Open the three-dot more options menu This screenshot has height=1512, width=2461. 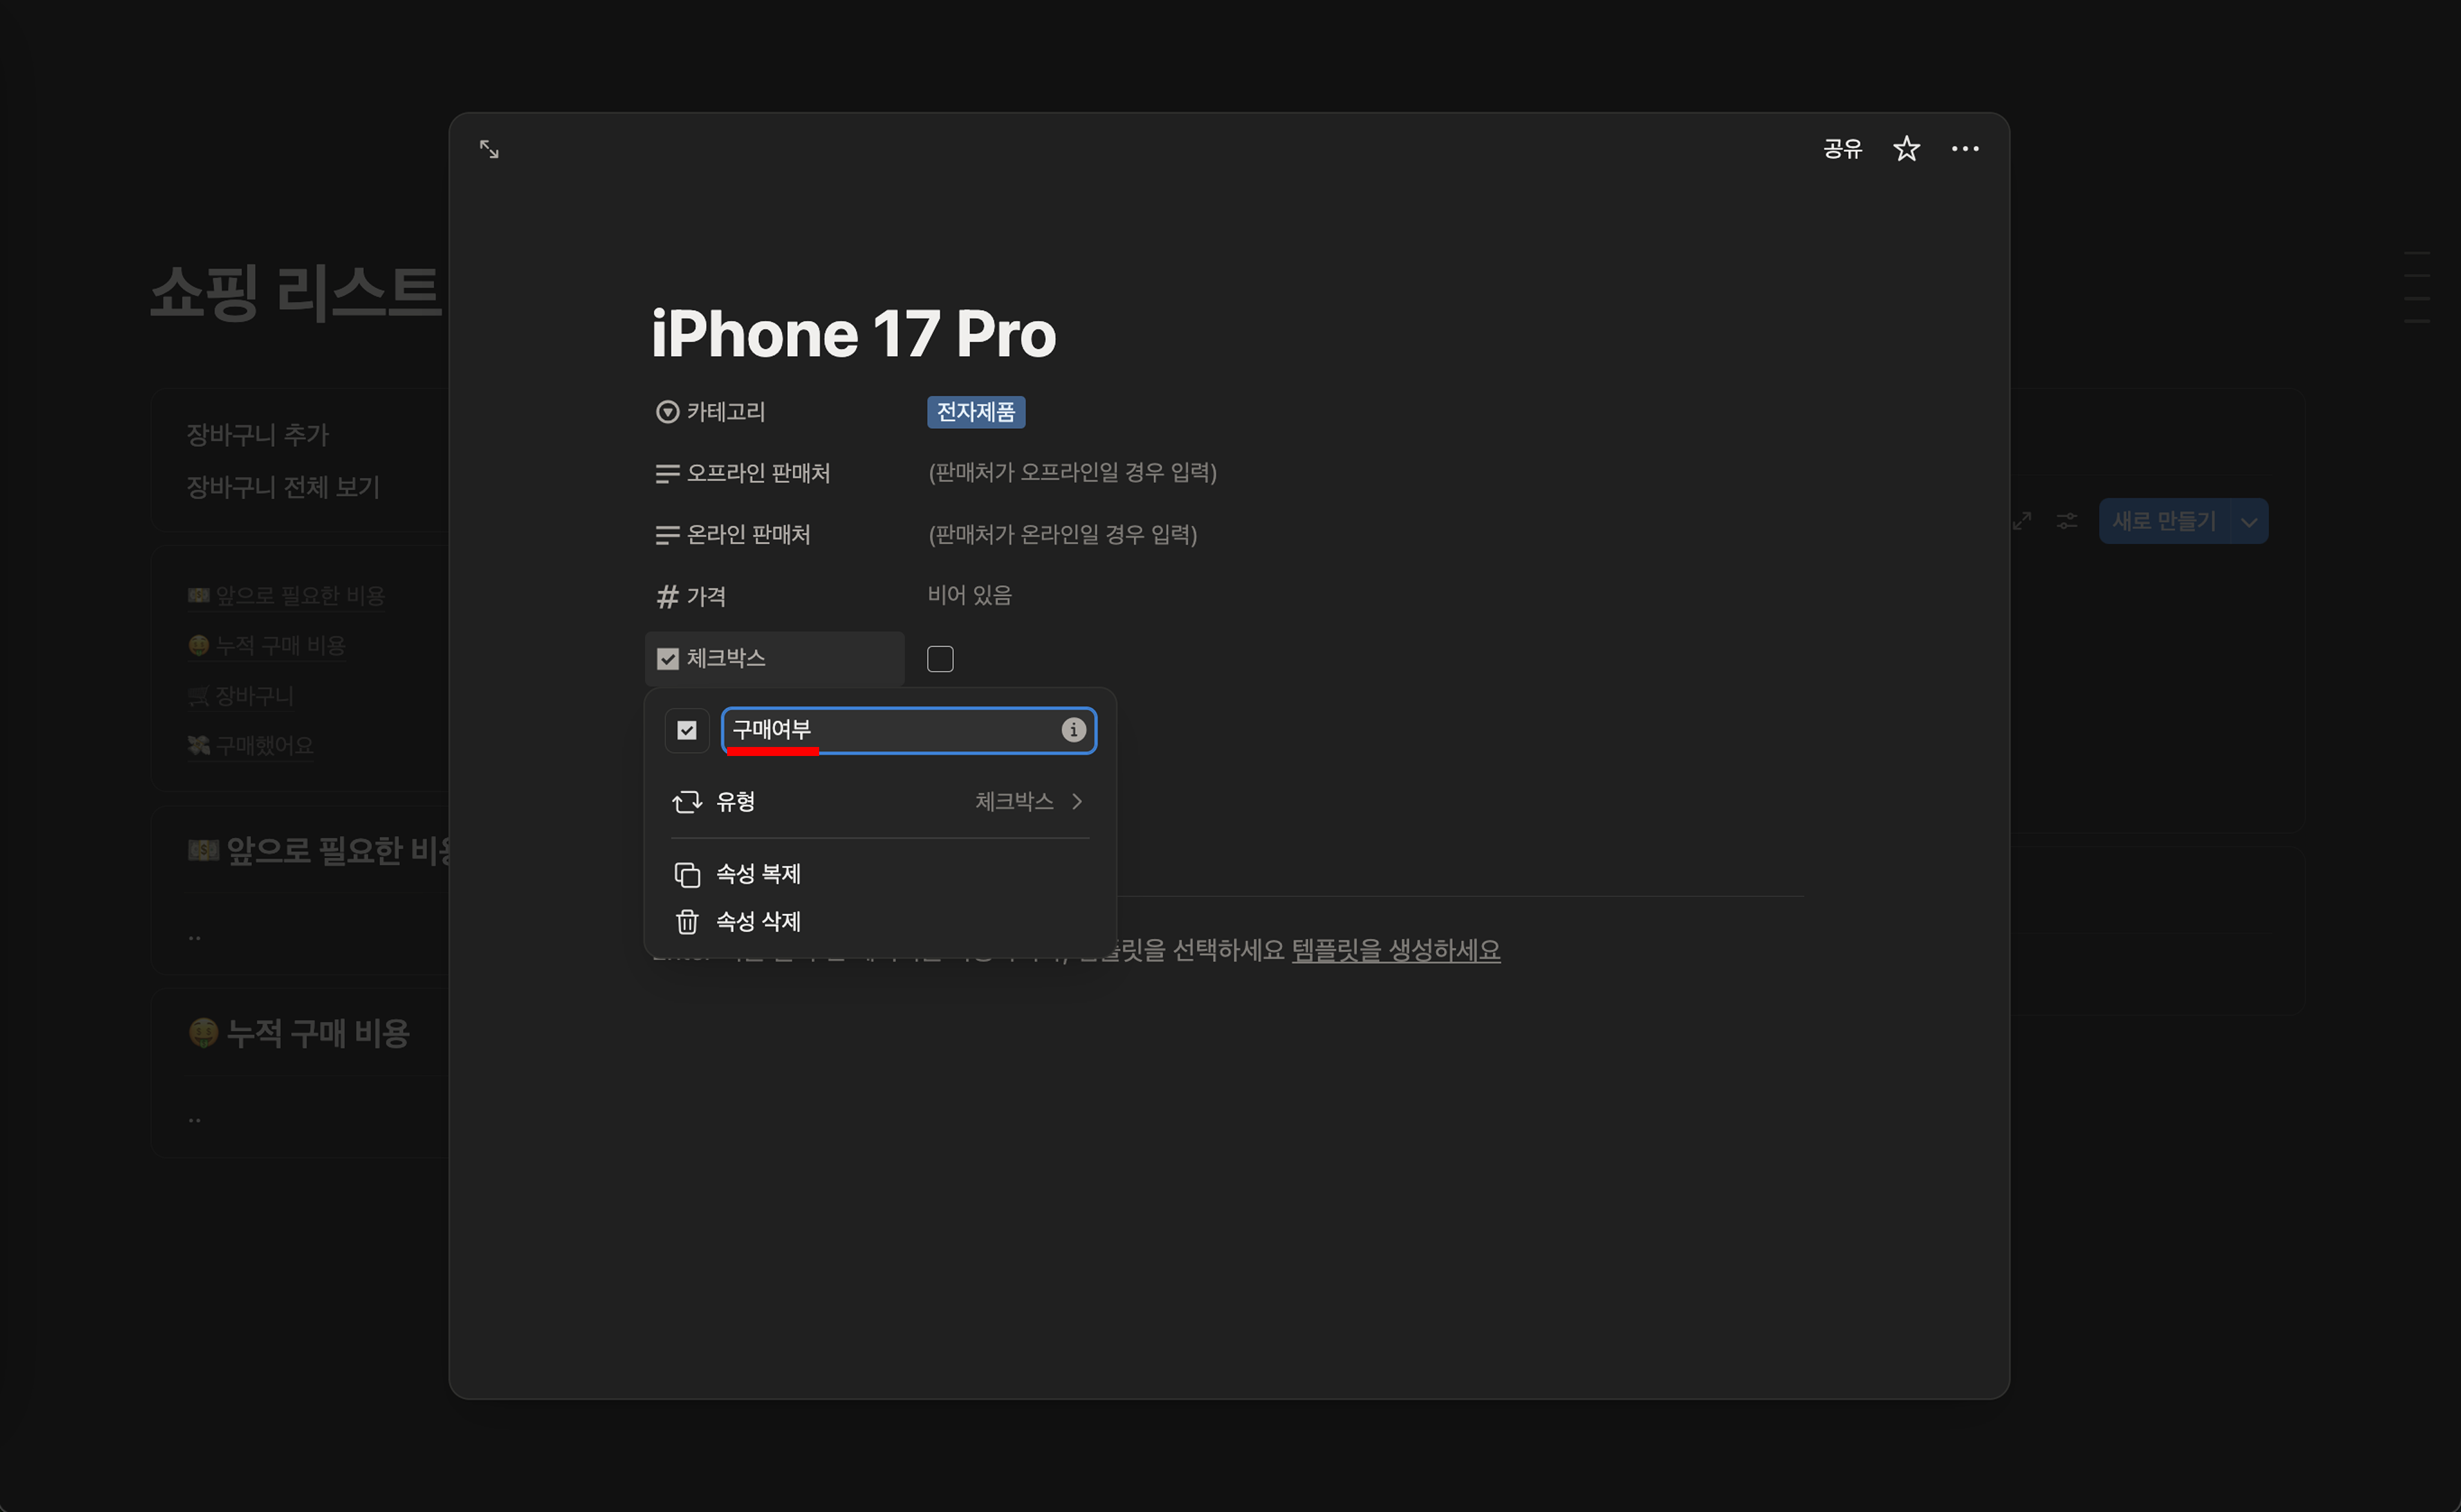coord(1964,149)
